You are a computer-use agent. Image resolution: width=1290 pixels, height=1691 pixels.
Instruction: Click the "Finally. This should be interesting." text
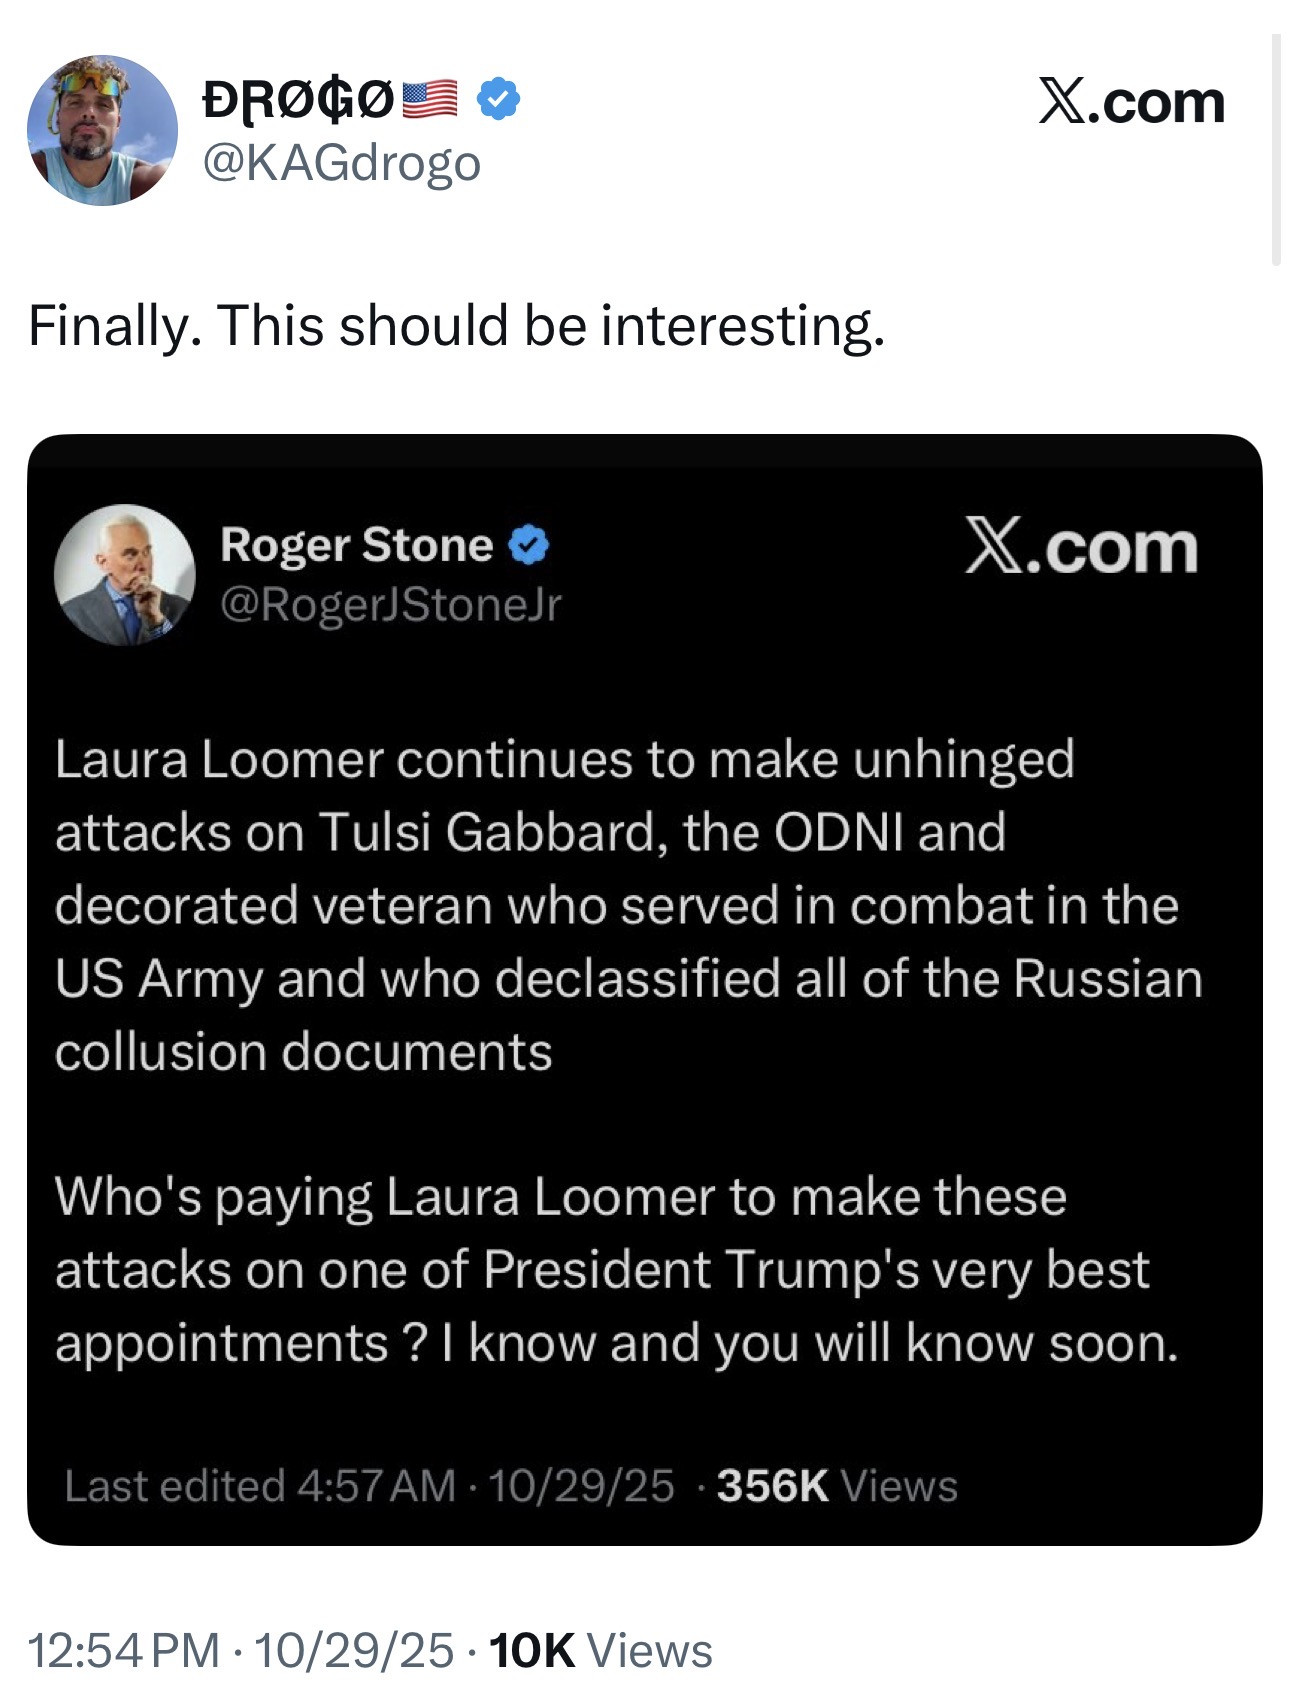456,326
